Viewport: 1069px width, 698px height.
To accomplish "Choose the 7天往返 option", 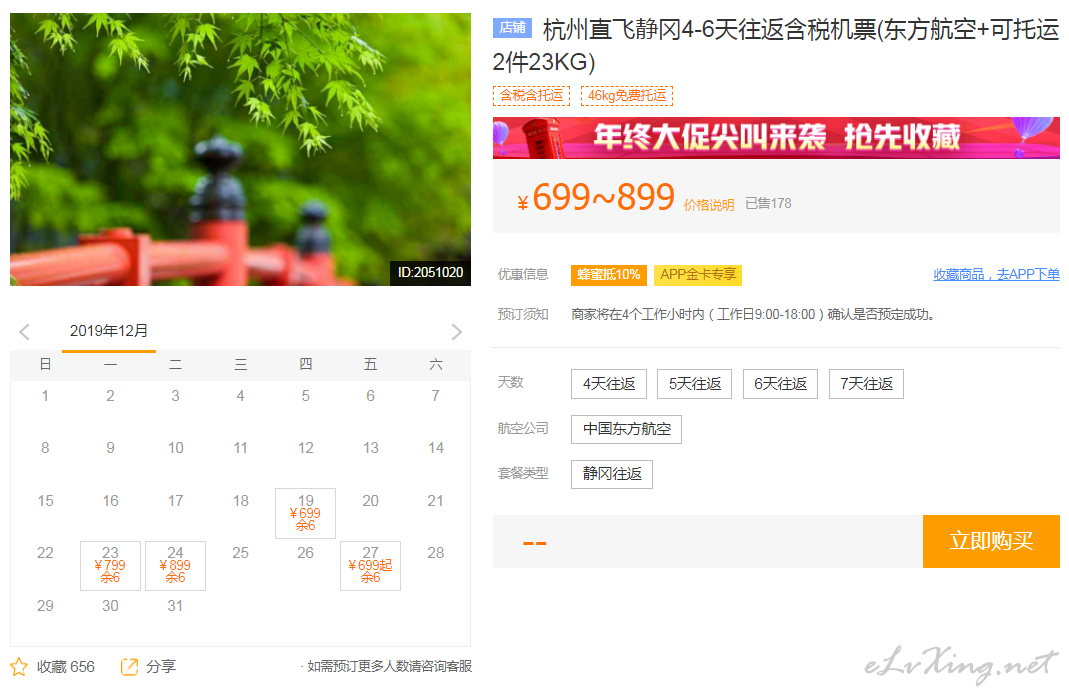I will (x=867, y=384).
